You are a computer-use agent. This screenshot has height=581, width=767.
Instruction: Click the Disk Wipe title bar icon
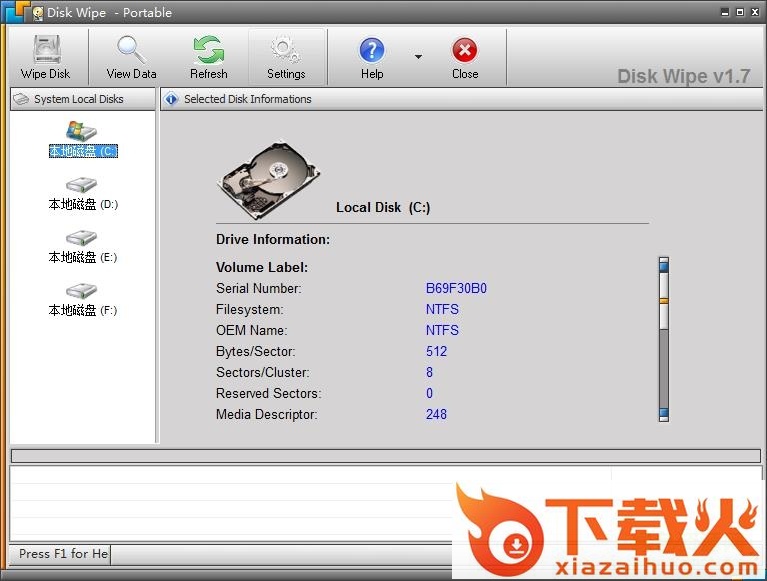click(x=37, y=13)
